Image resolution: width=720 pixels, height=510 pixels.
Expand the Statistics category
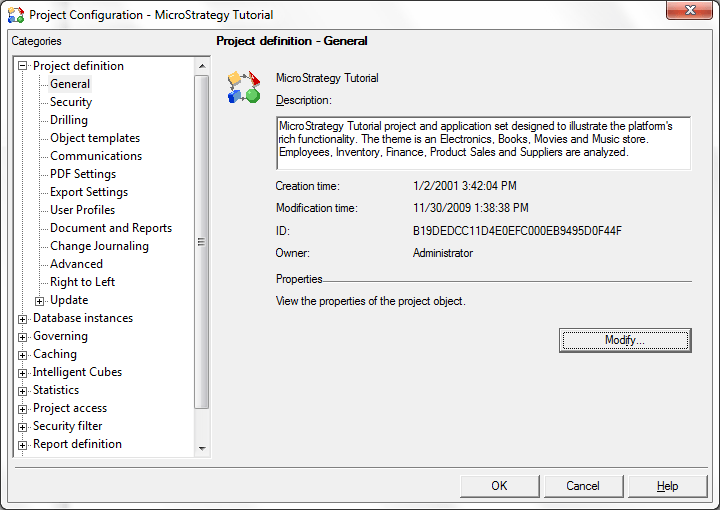tap(22, 391)
